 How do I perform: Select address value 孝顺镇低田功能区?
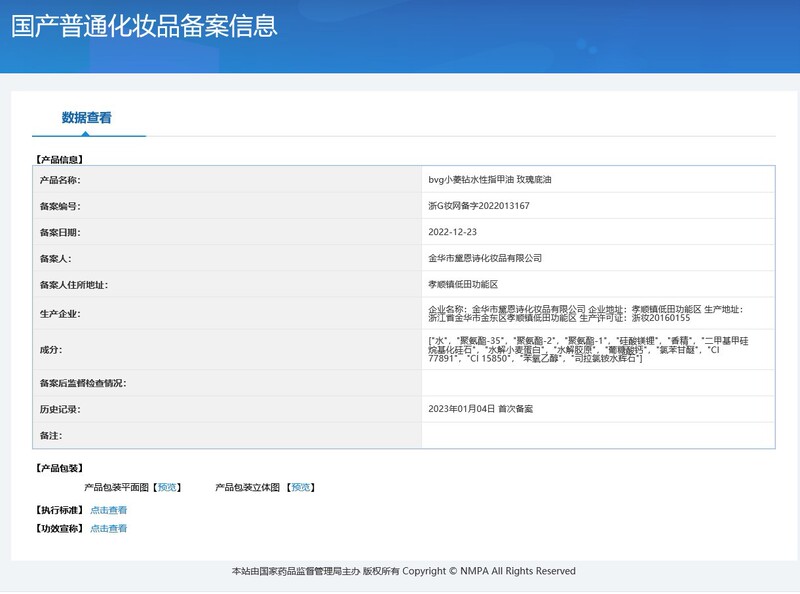[463, 284]
